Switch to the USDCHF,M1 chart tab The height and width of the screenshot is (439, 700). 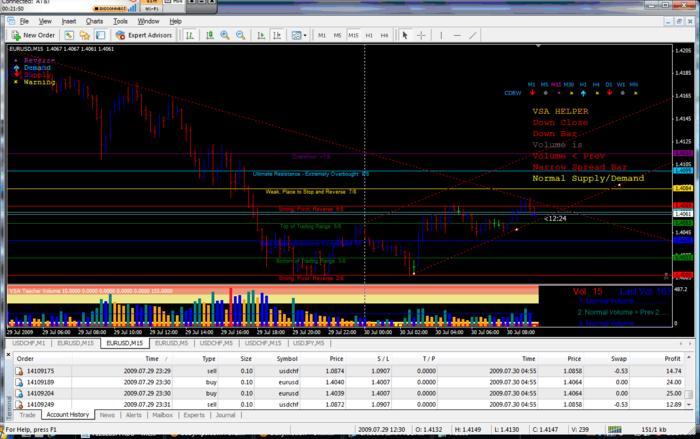(x=29, y=343)
